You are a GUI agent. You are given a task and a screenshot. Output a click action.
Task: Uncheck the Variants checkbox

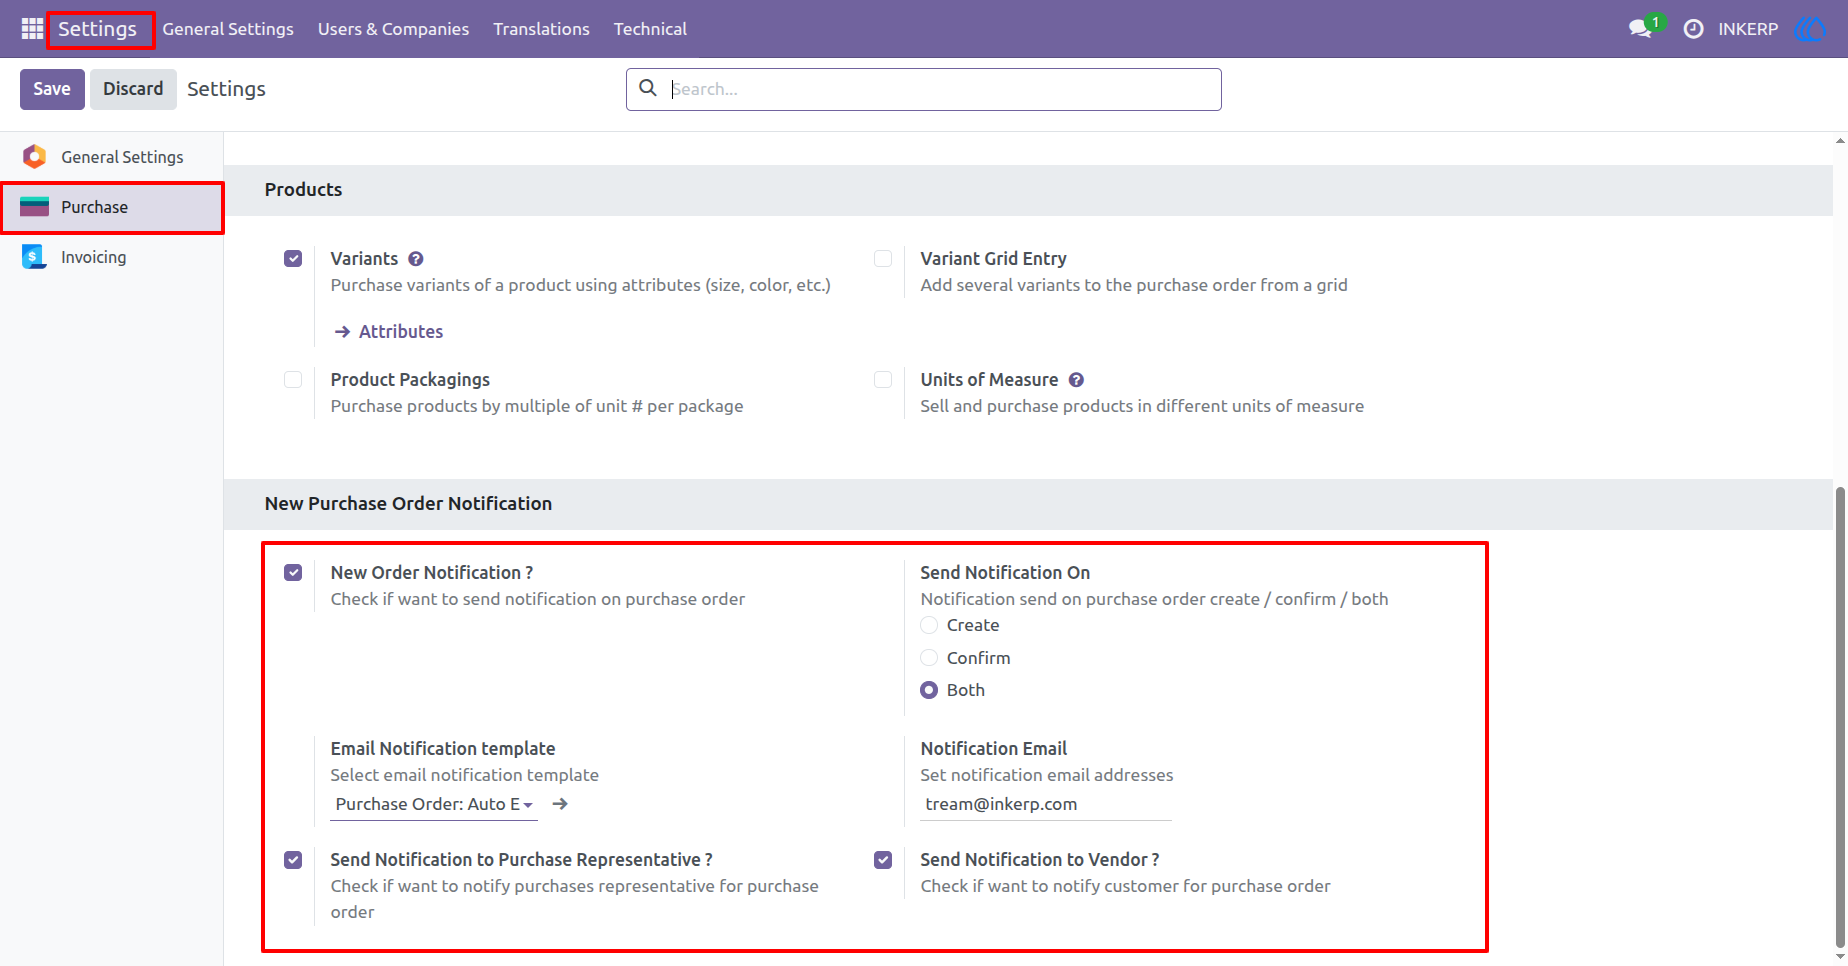coord(293,259)
